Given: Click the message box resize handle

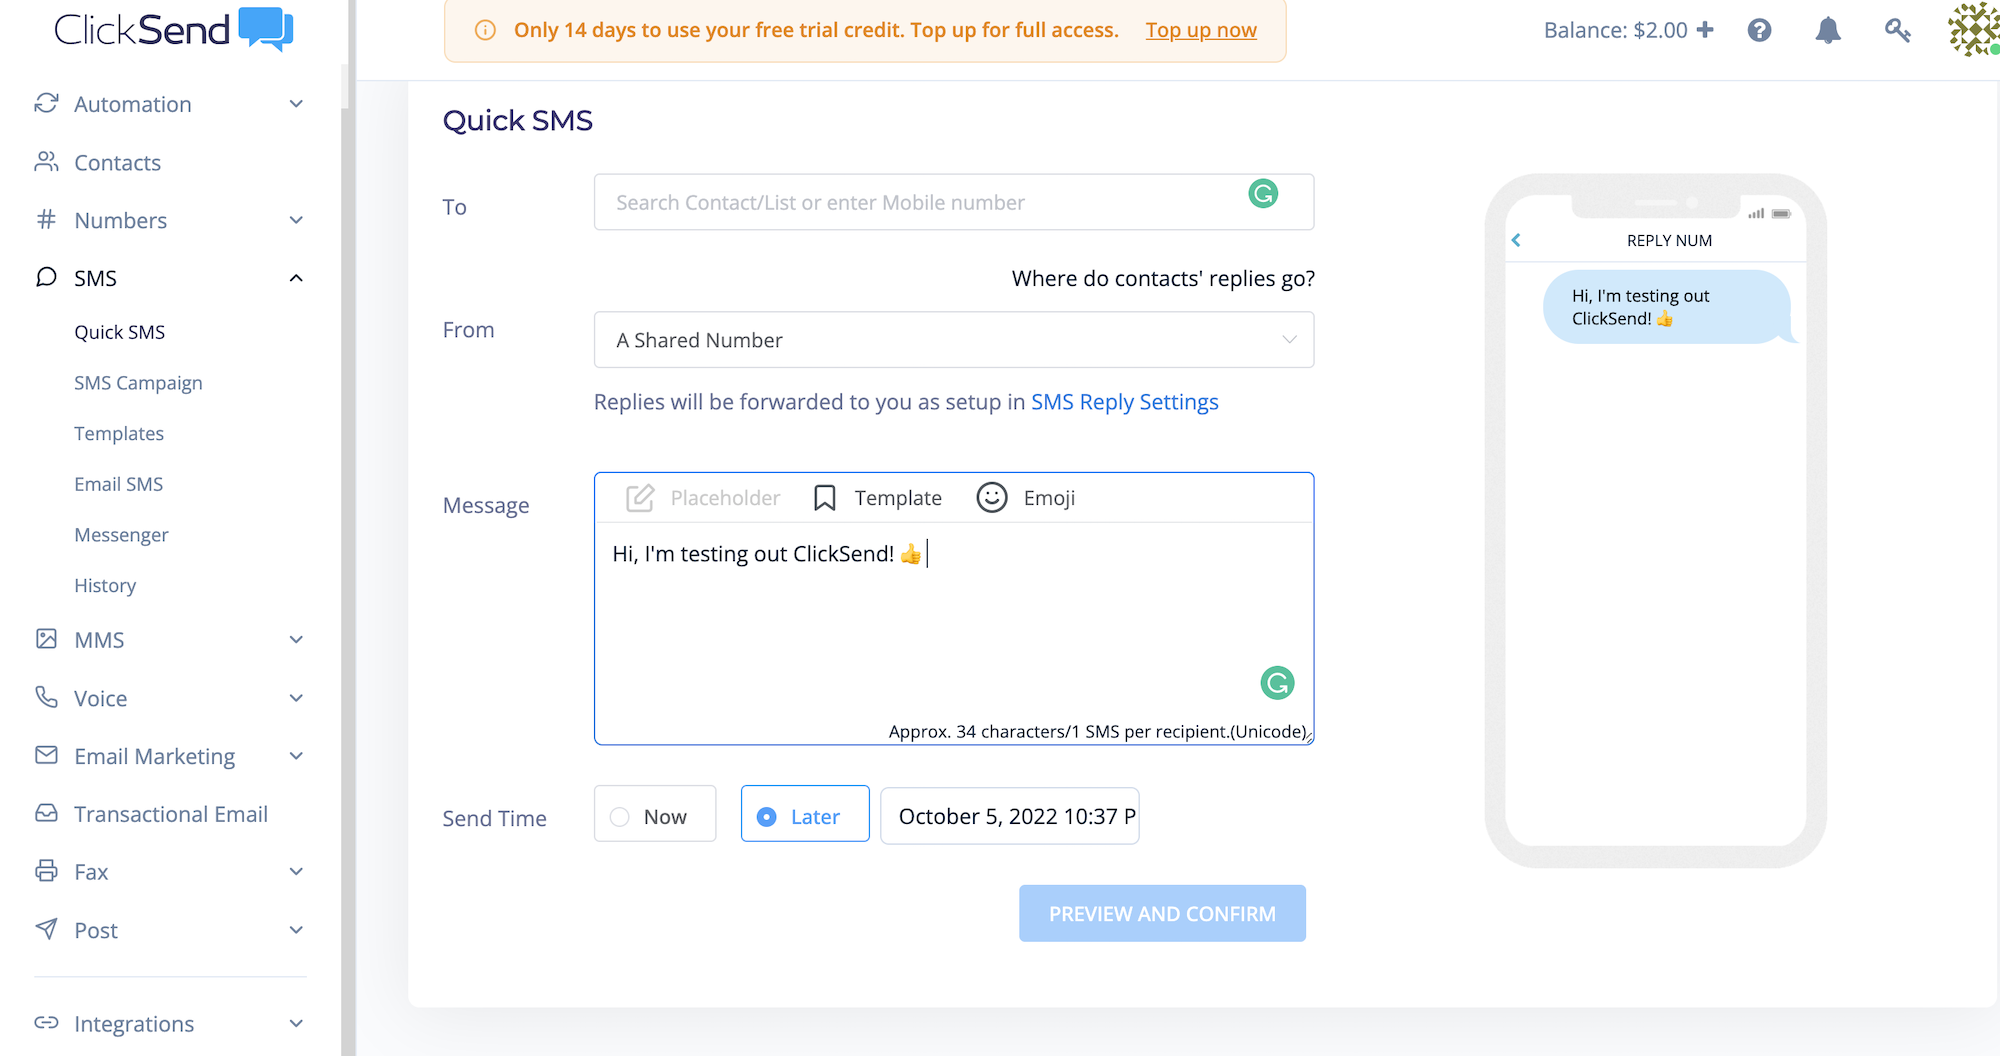Looking at the screenshot, I should pyautogui.click(x=1308, y=738).
